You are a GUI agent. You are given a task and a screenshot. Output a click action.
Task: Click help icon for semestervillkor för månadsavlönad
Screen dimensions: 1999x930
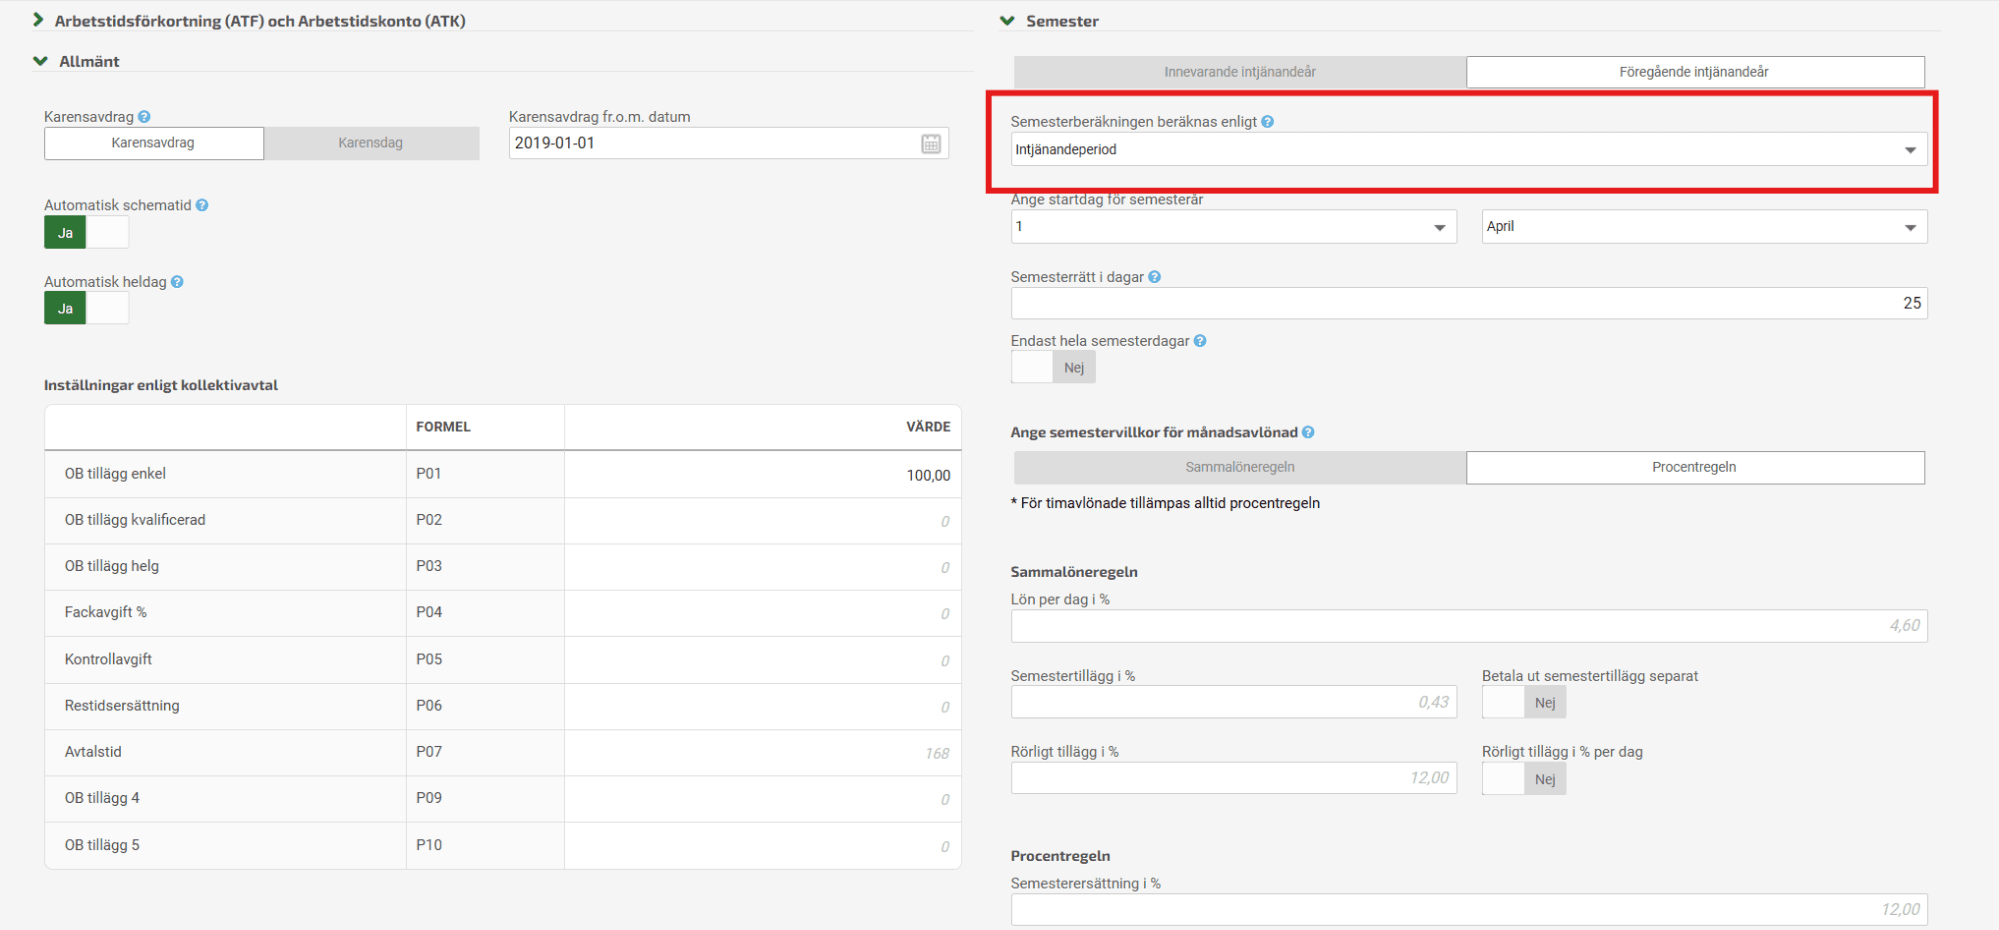click(1308, 432)
